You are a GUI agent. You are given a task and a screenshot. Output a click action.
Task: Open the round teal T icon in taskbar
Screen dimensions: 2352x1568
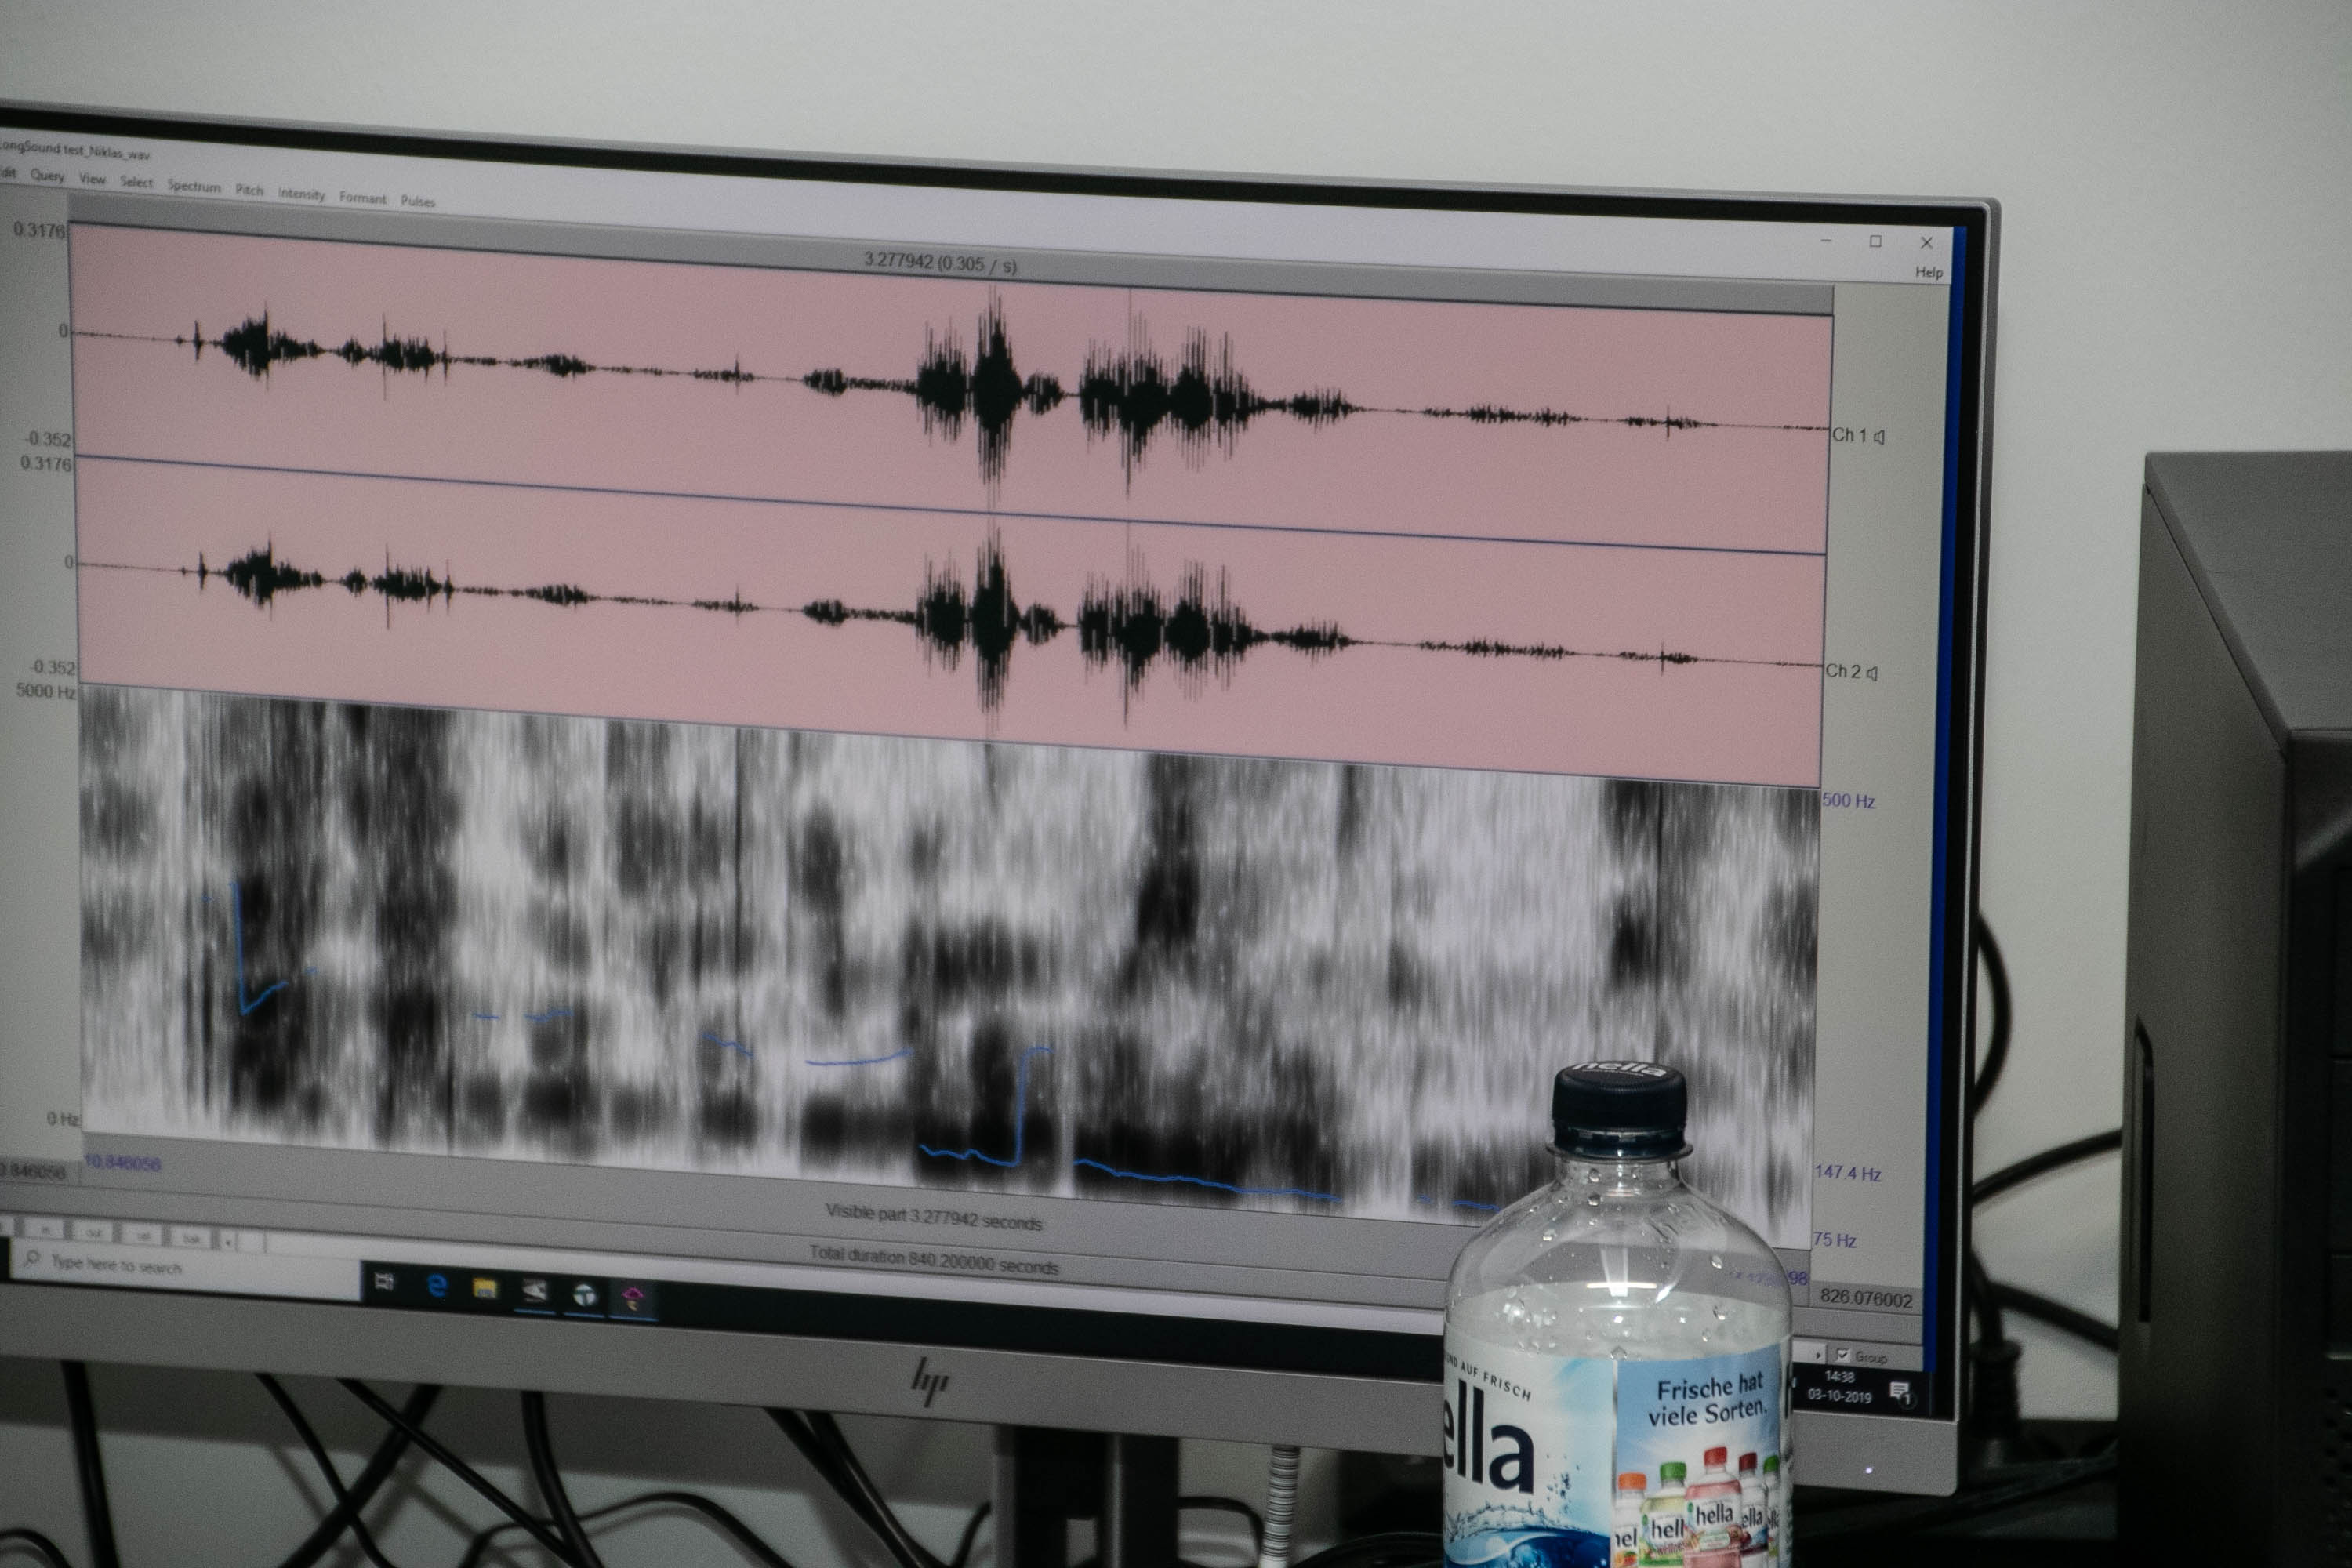point(584,1295)
